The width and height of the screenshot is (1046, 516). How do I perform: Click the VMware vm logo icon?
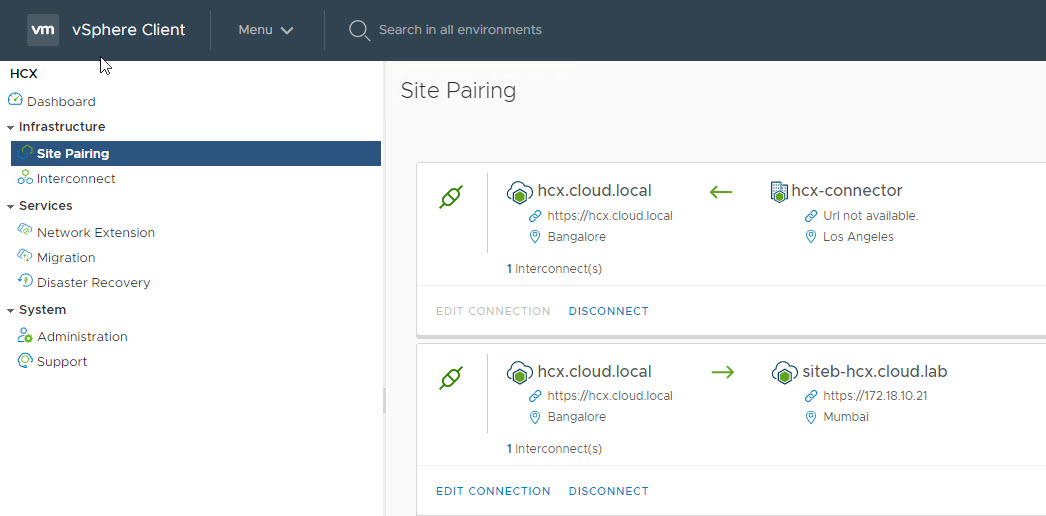pyautogui.click(x=43, y=30)
